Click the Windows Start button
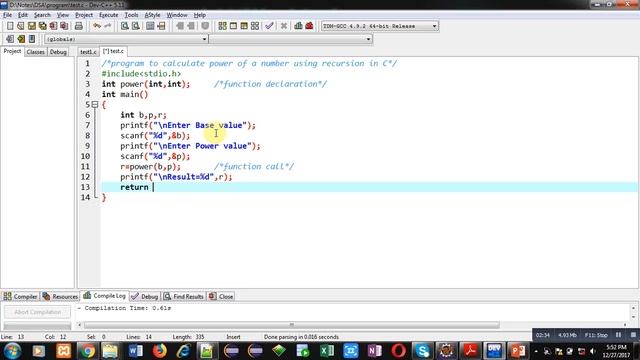The height and width of the screenshot is (360, 640). [12, 351]
